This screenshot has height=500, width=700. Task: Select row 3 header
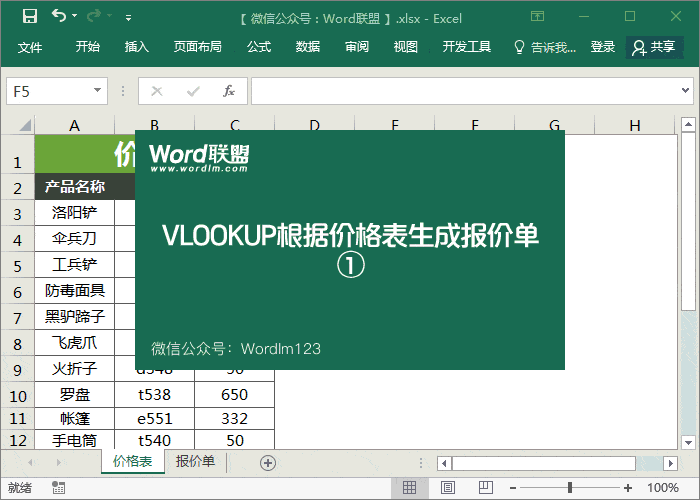(17, 213)
